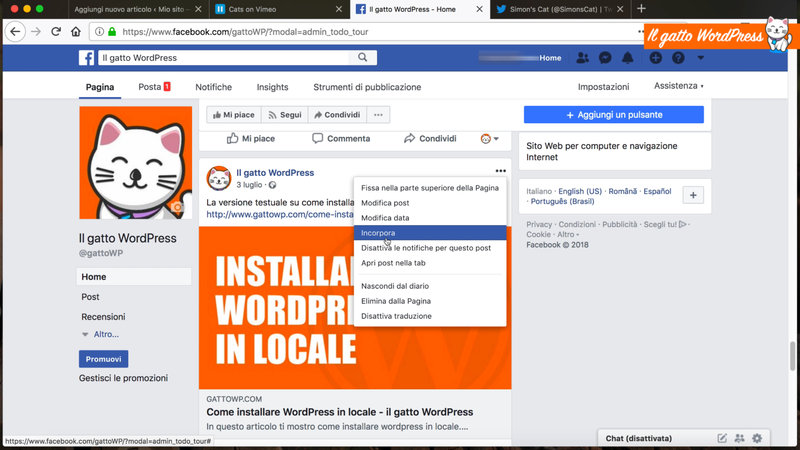Click the Segui button
Viewport: 800px width, 450px height.
(285, 115)
